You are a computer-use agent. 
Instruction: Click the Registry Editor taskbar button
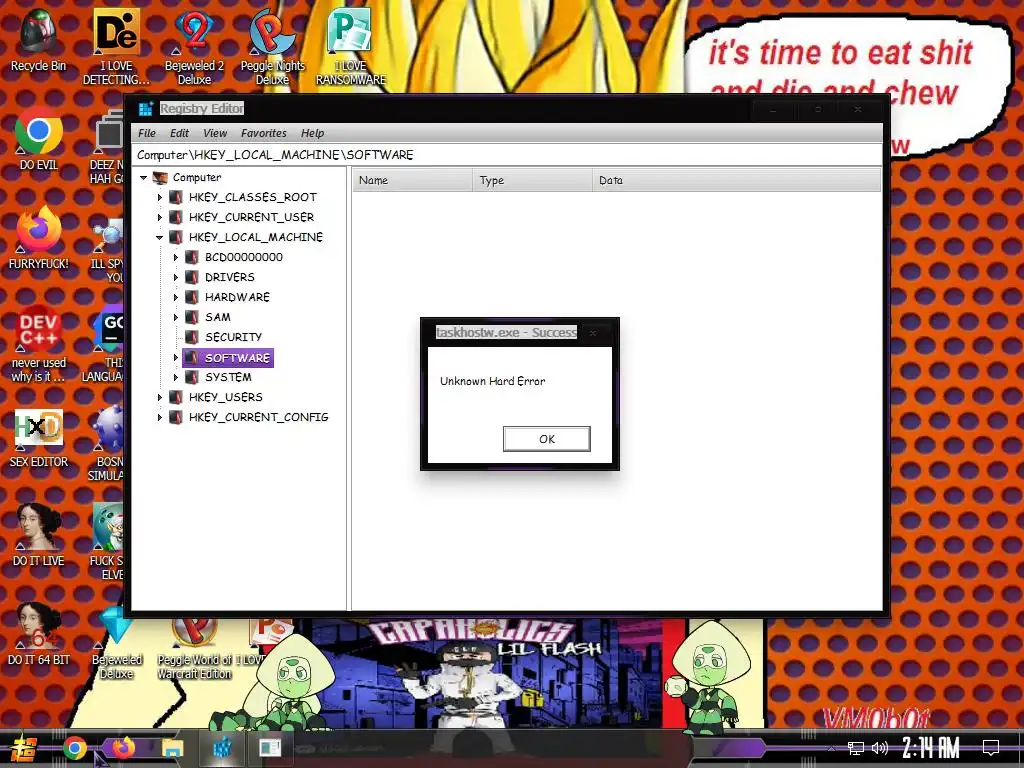222,748
